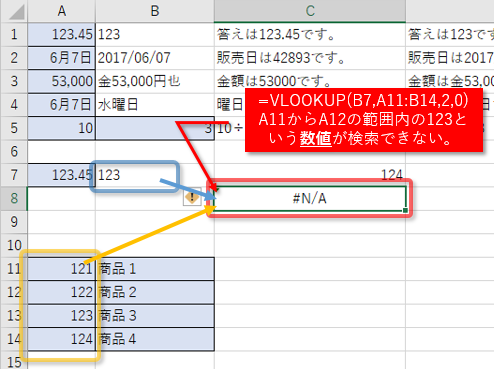Screen dimensions: 494x369
Task: Select row 12 header
Action: click(14, 292)
